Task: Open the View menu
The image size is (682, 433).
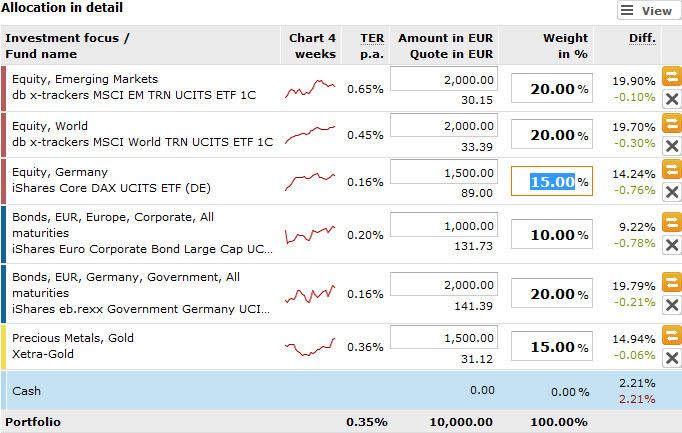Action: coord(646,11)
